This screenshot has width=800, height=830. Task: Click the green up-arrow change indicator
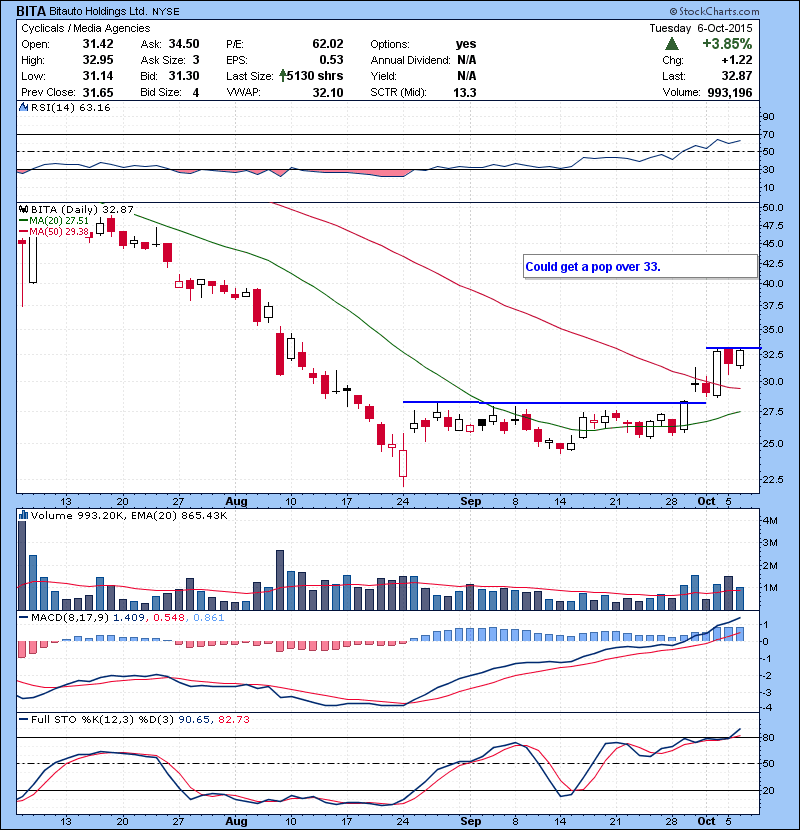tap(671, 44)
